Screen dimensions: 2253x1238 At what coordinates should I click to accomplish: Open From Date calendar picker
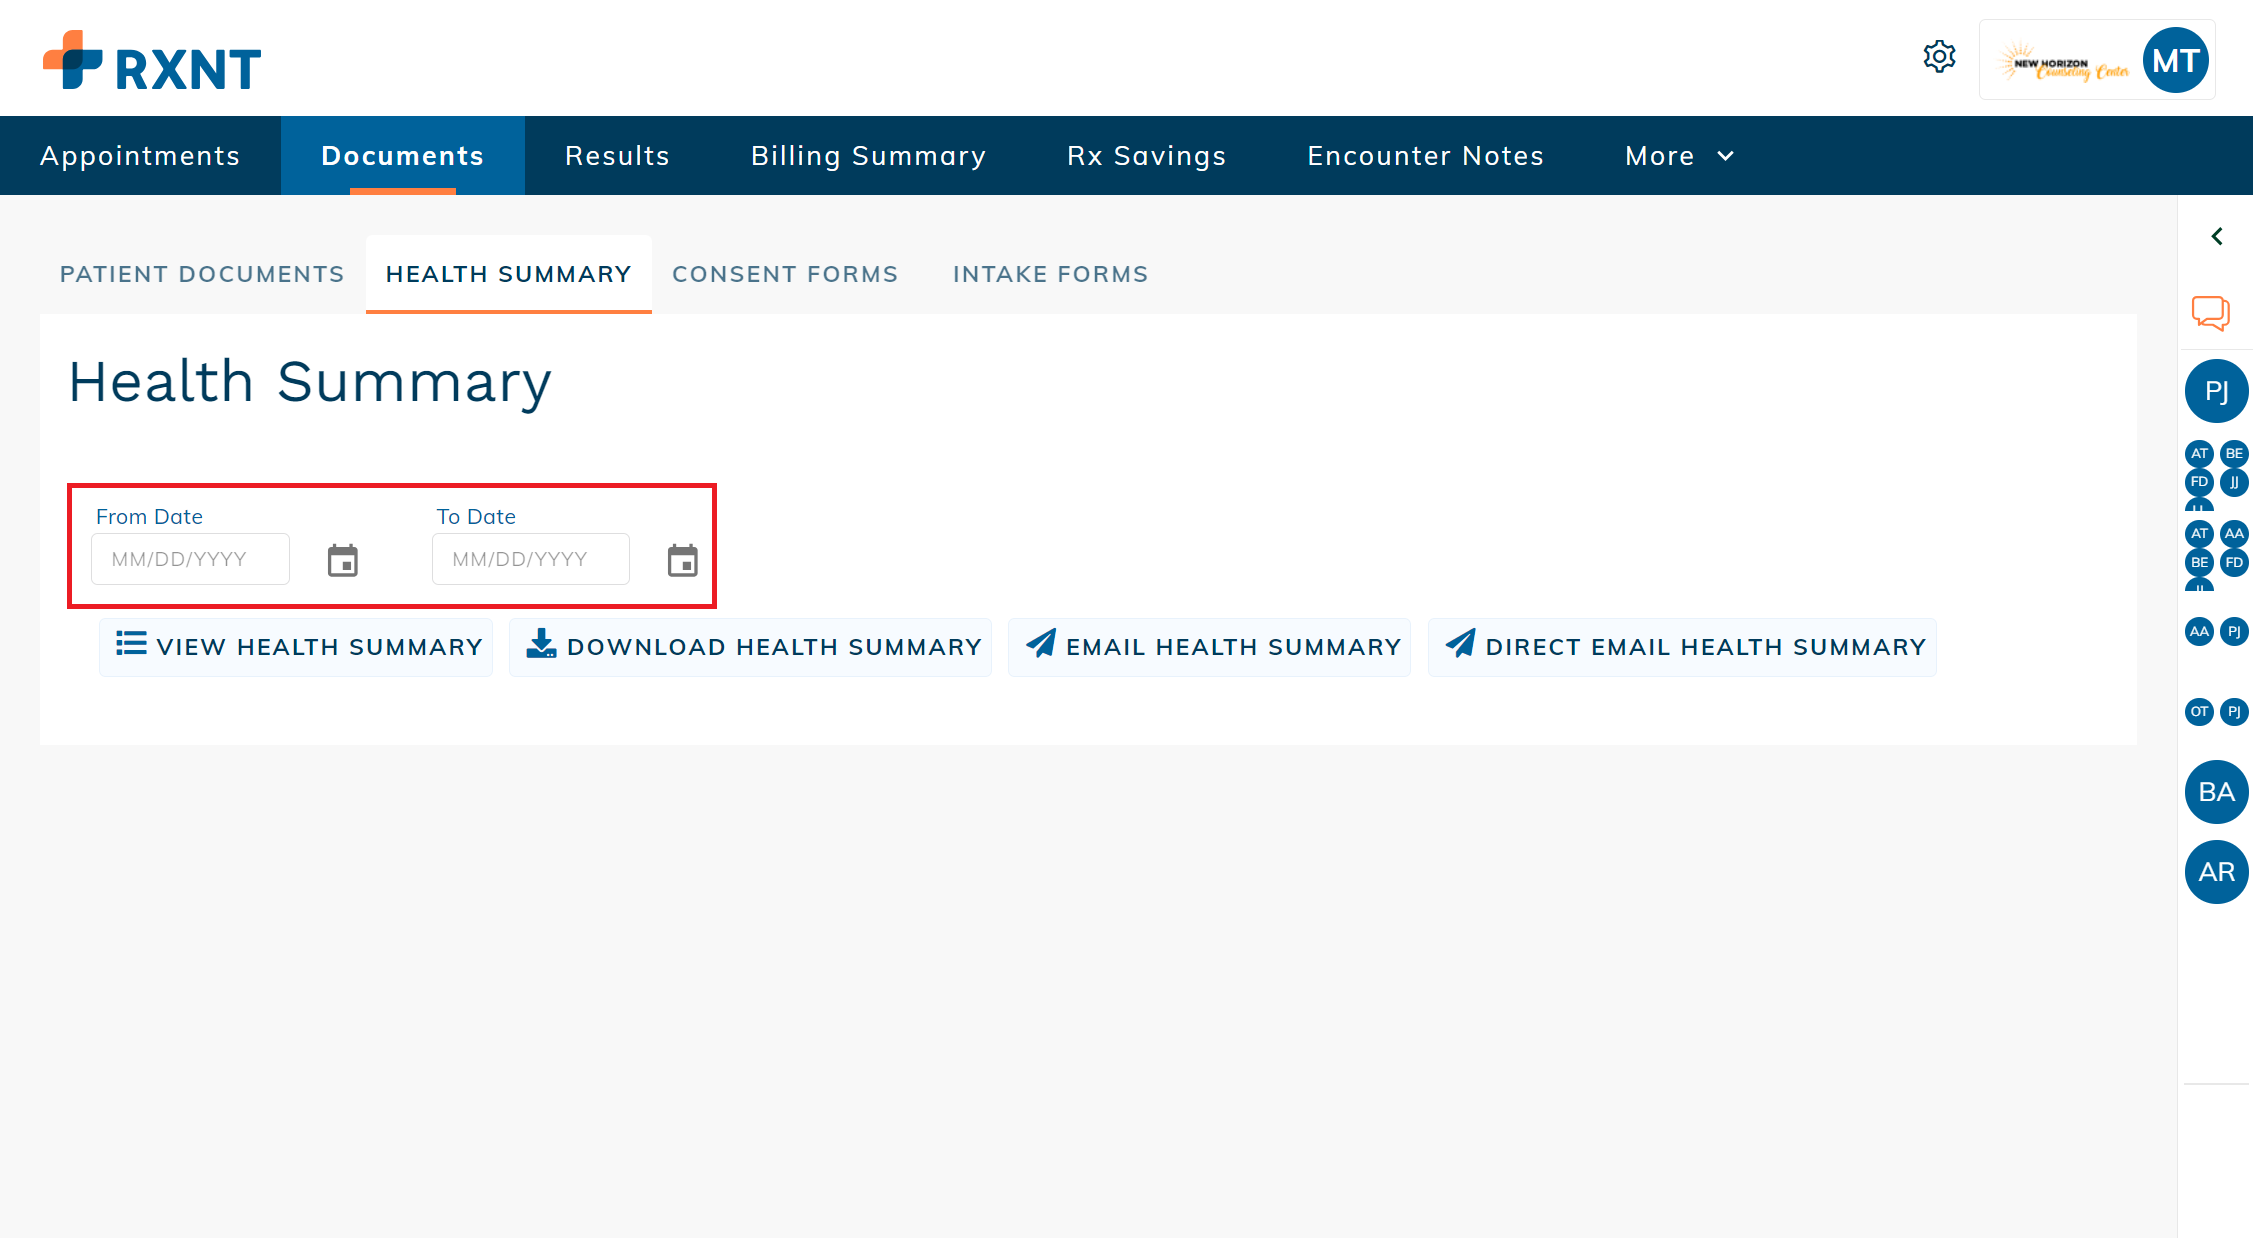343,561
